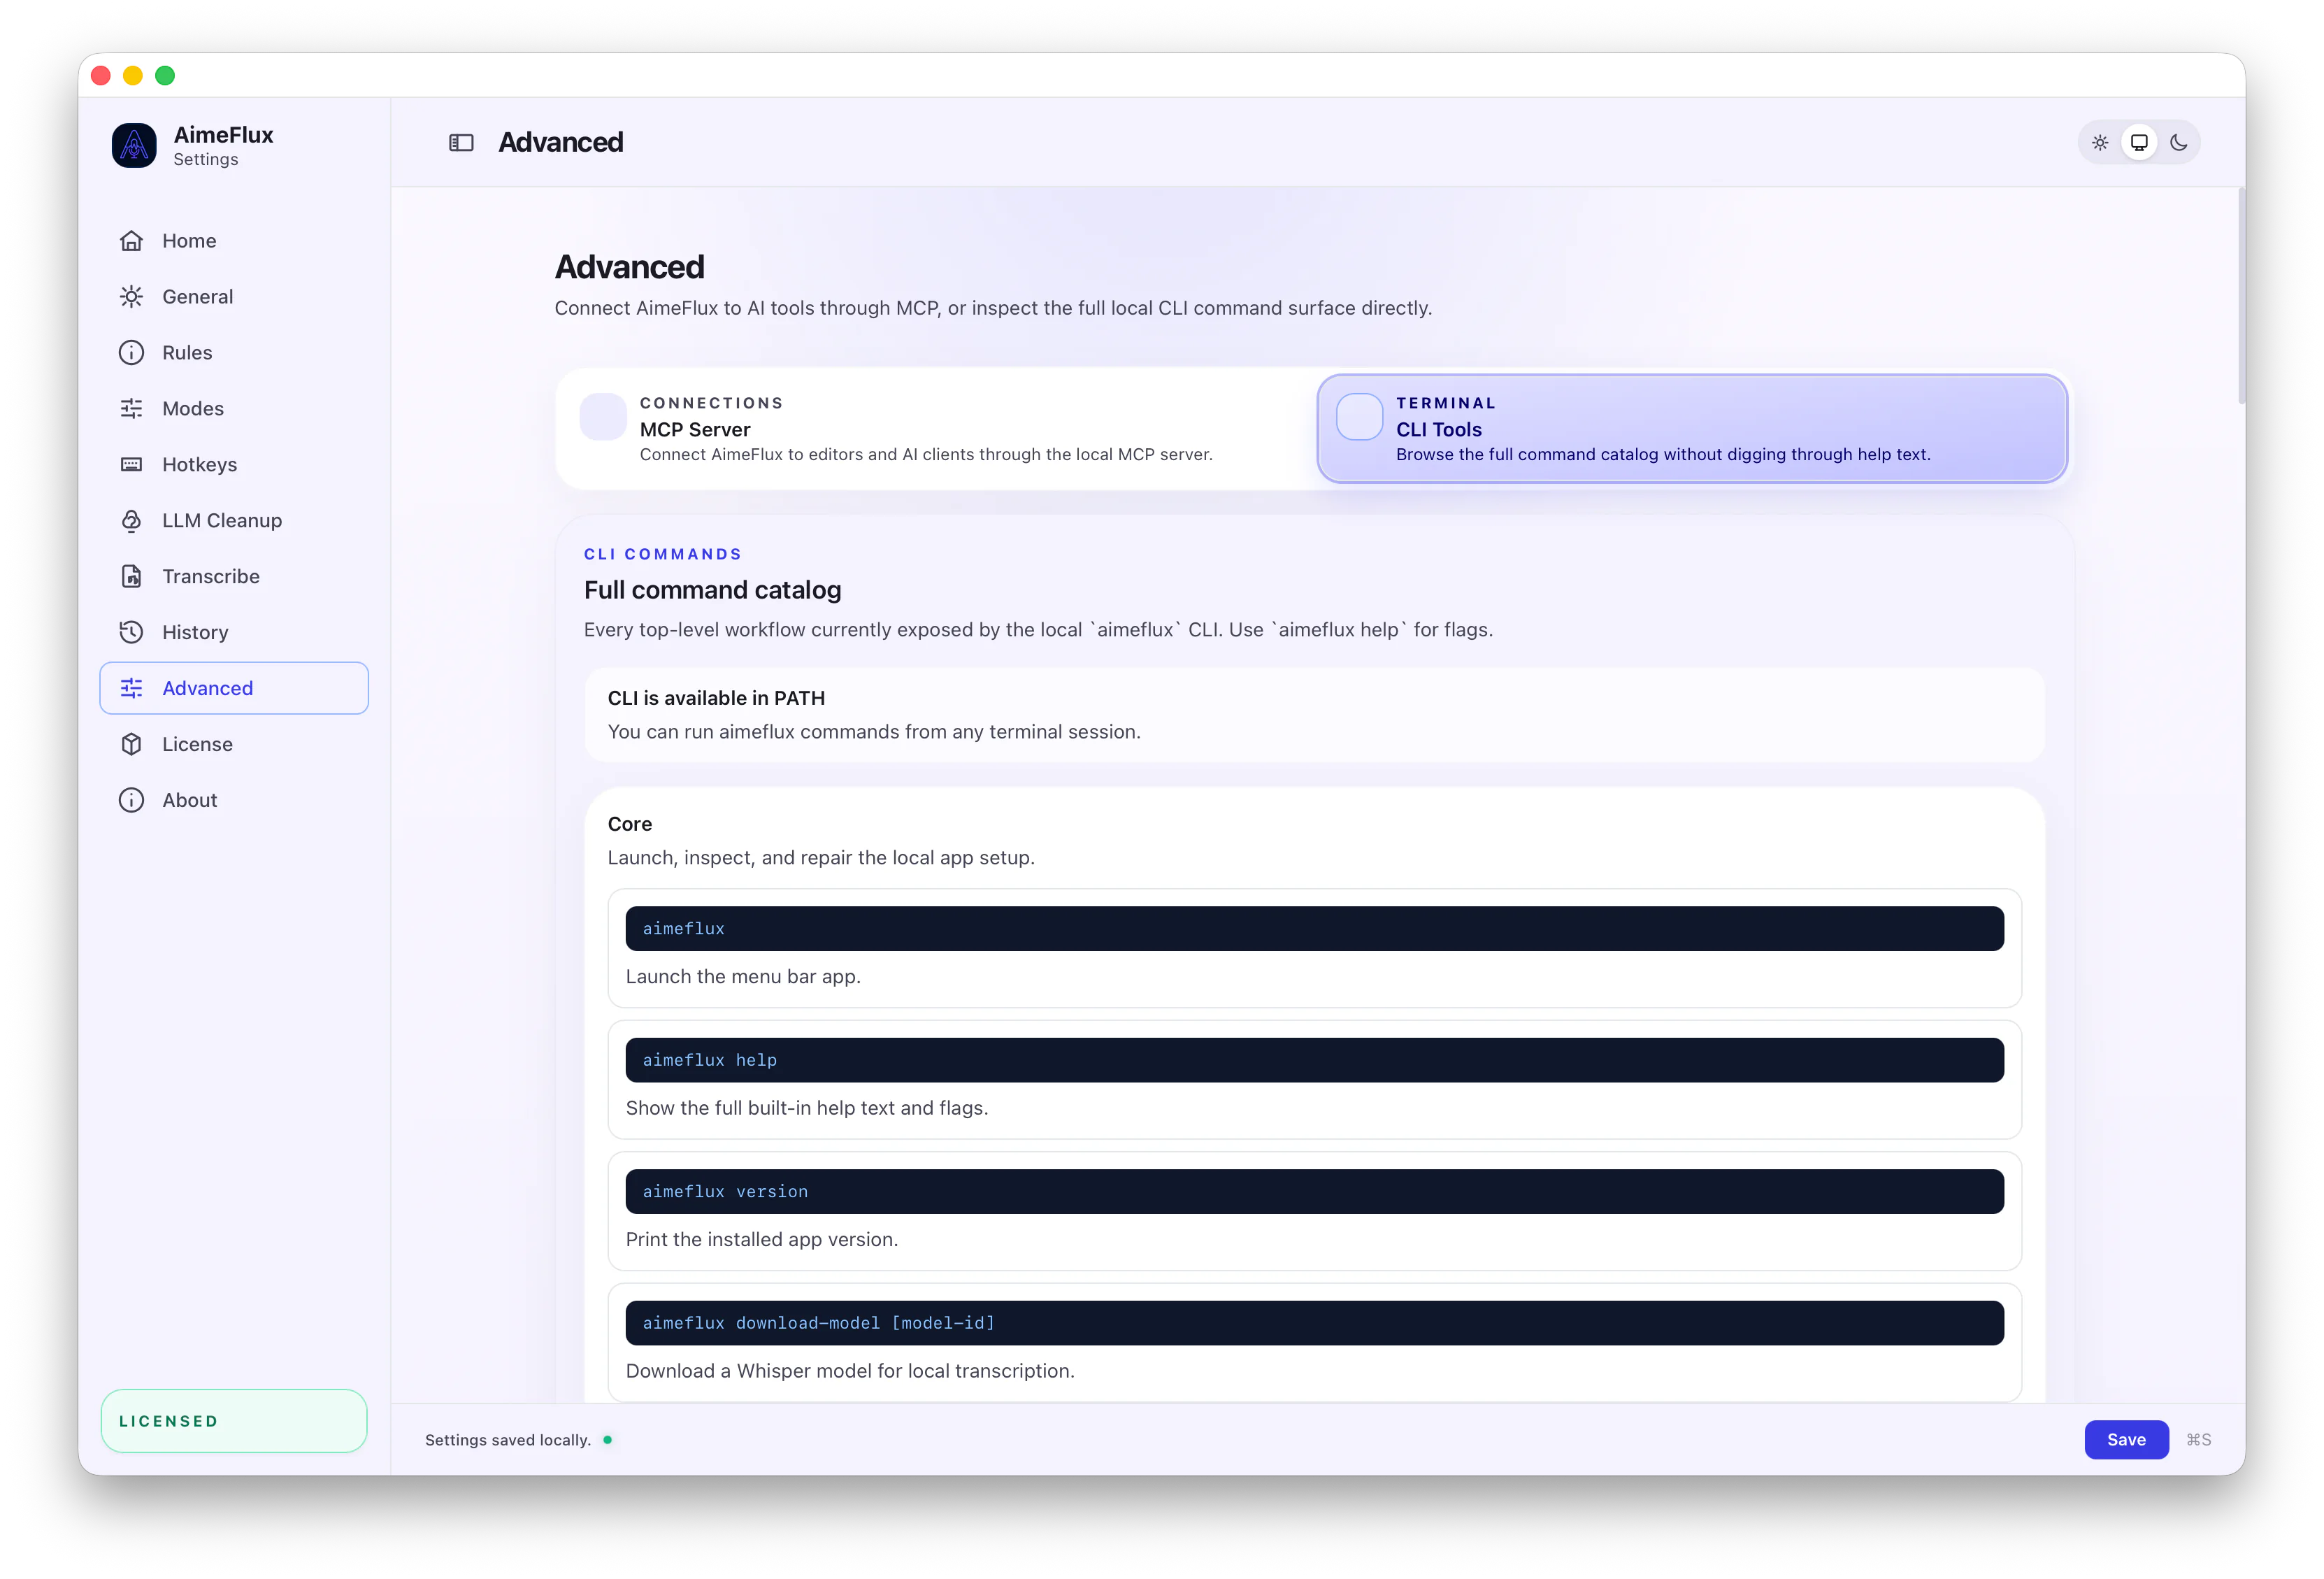Click the 'aimeflux download-model [model-id]' command

pyautogui.click(x=1314, y=1323)
